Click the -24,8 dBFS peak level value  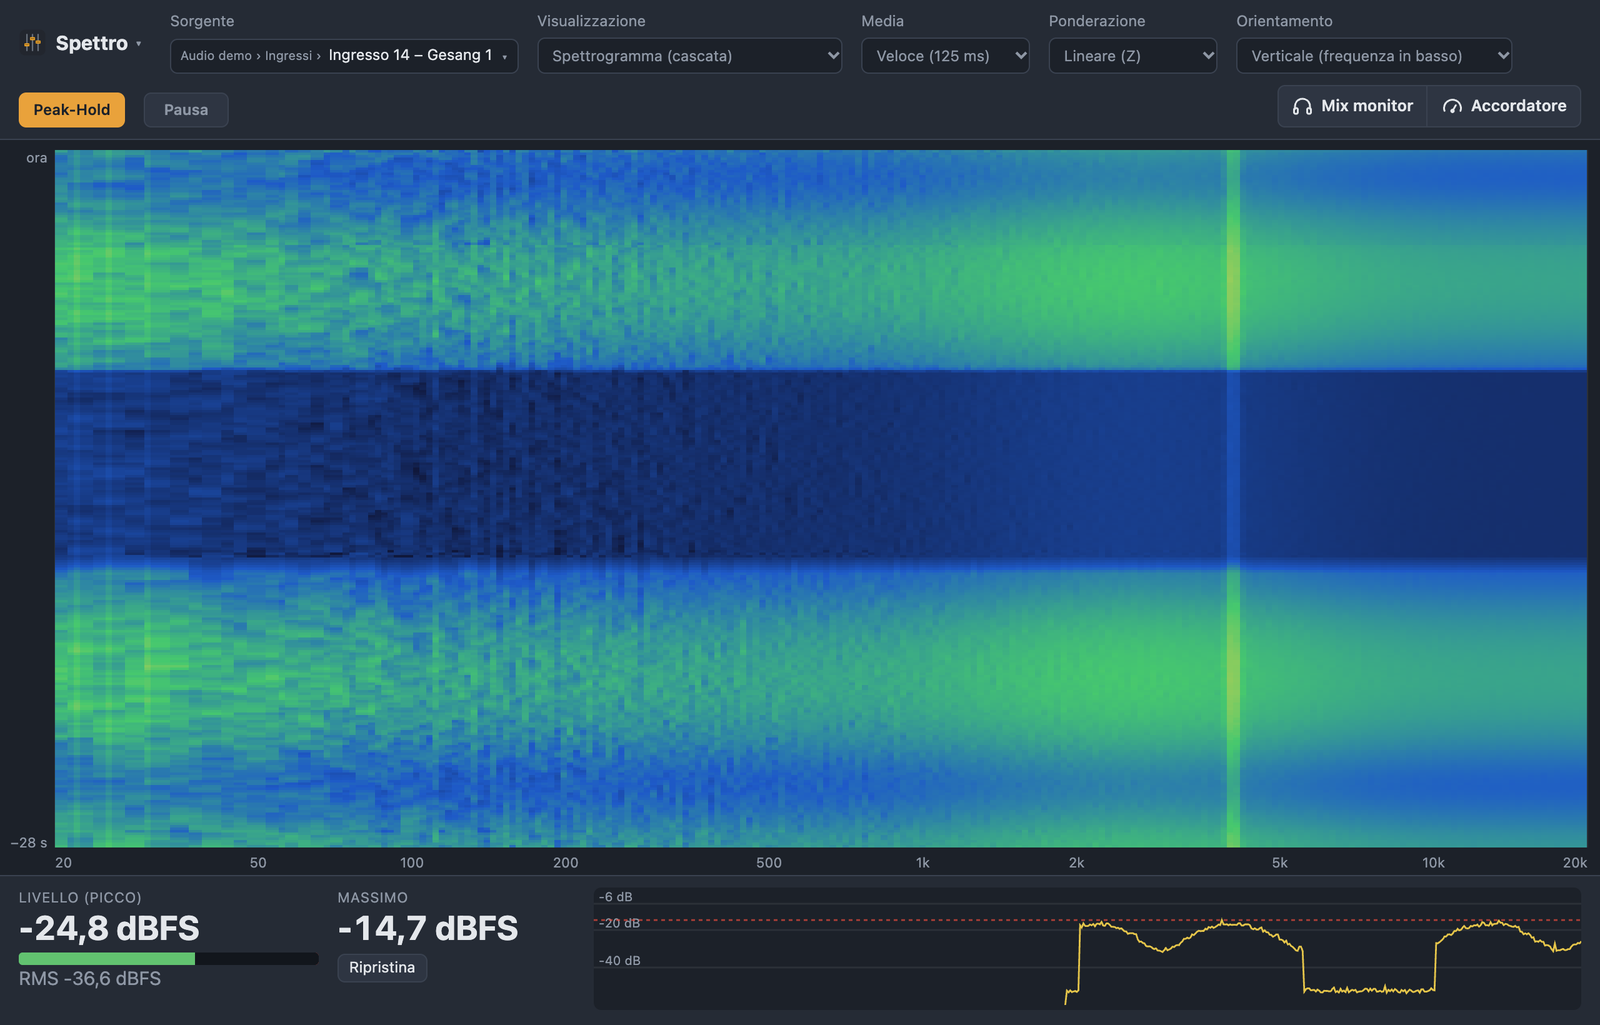coord(109,929)
